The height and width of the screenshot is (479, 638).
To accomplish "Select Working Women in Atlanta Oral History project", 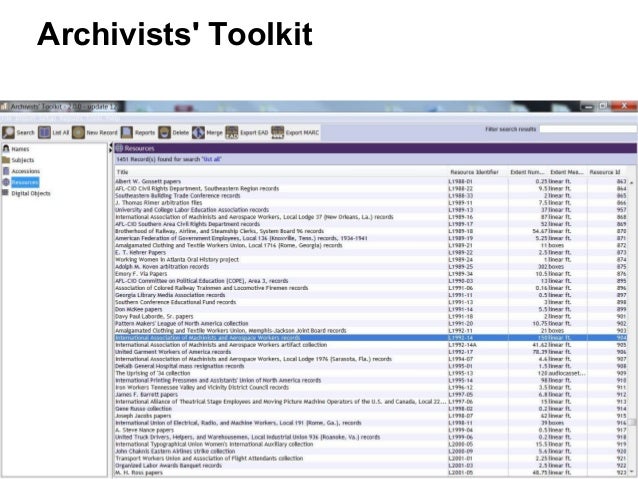I will tap(371, 259).
